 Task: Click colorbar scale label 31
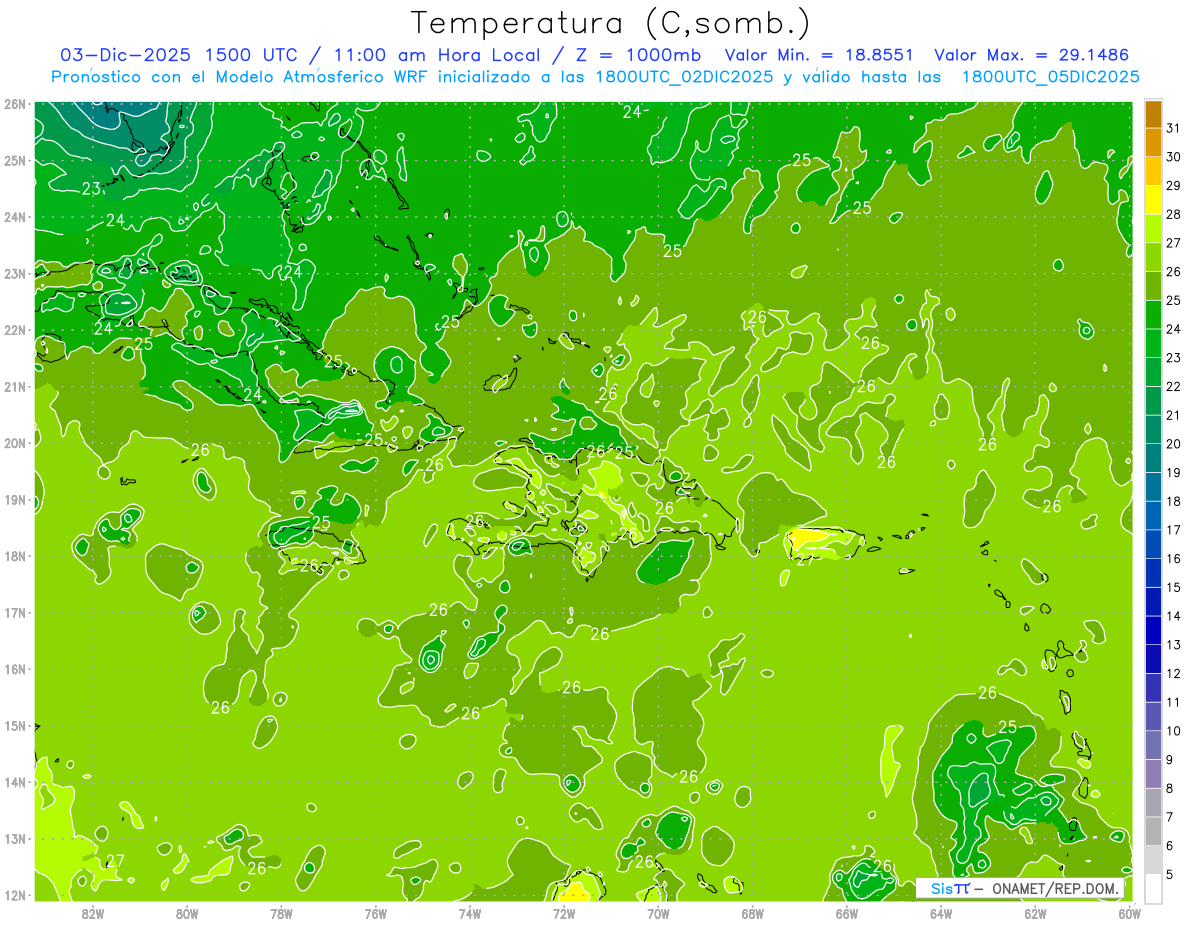(x=1173, y=127)
